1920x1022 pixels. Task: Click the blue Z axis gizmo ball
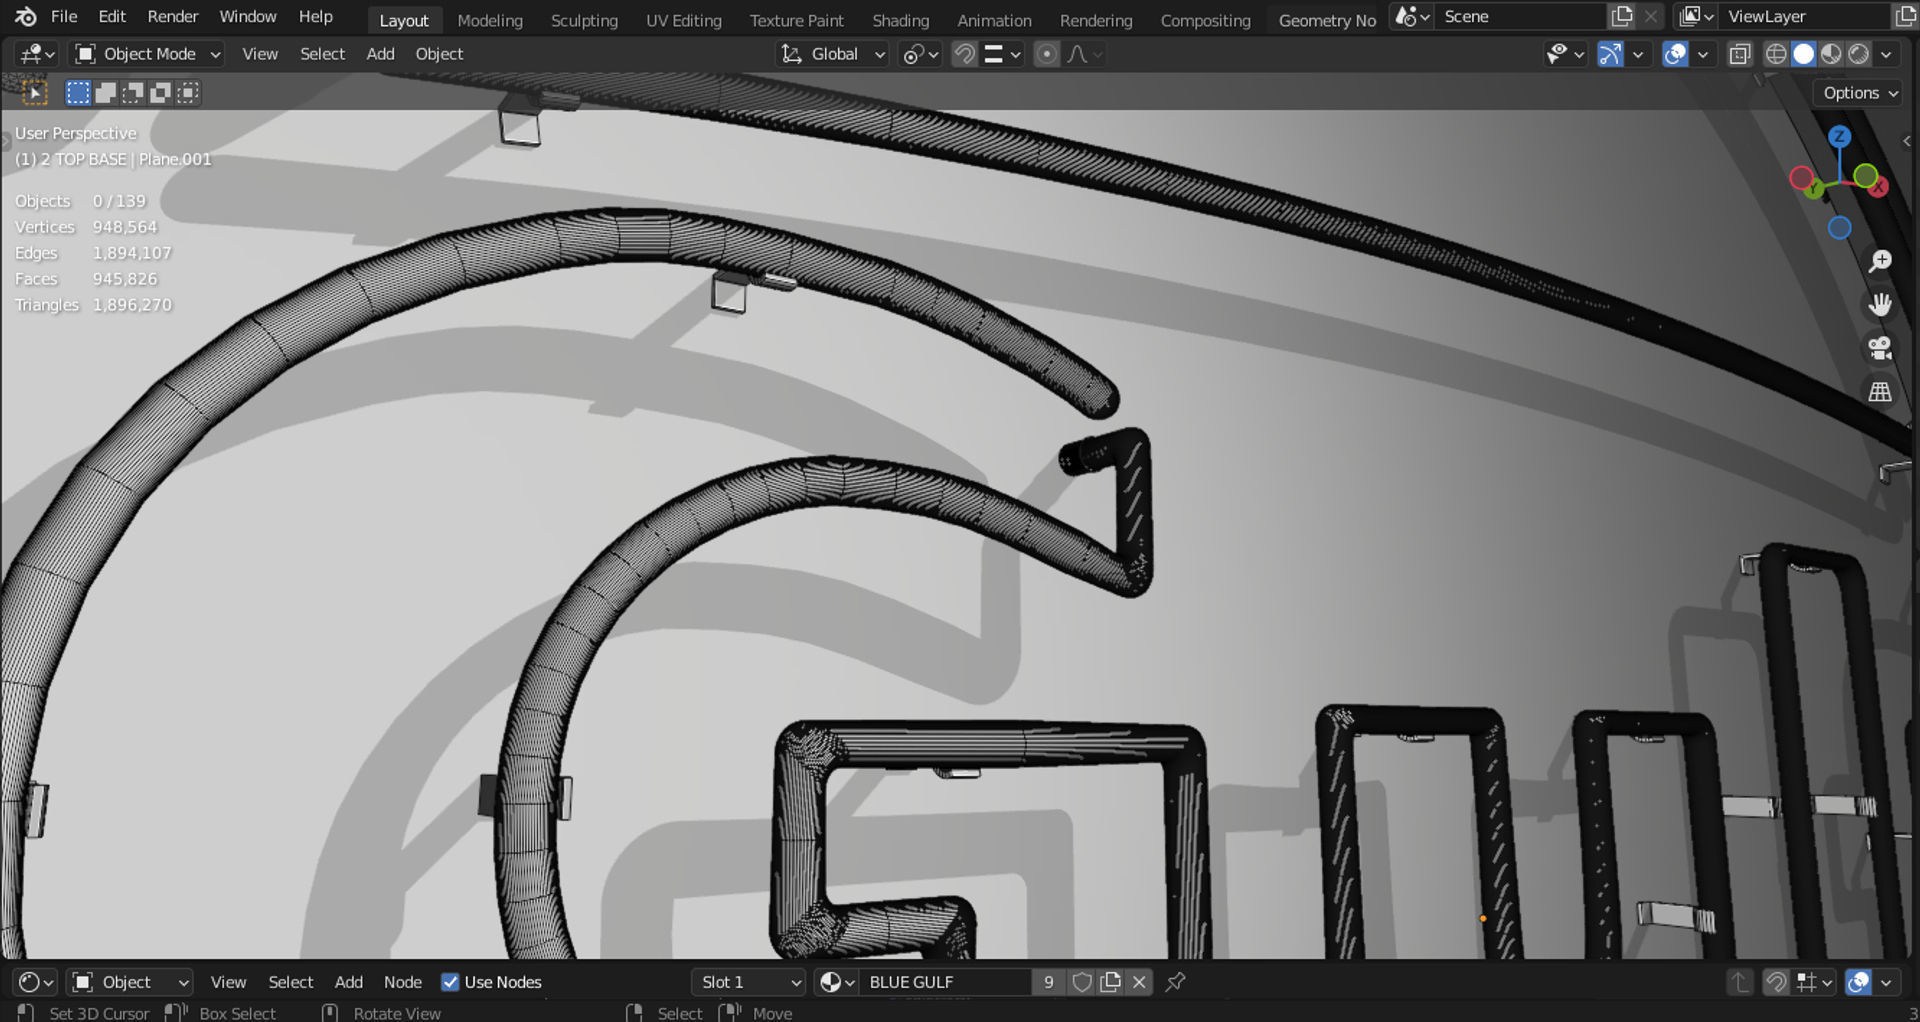click(1839, 136)
